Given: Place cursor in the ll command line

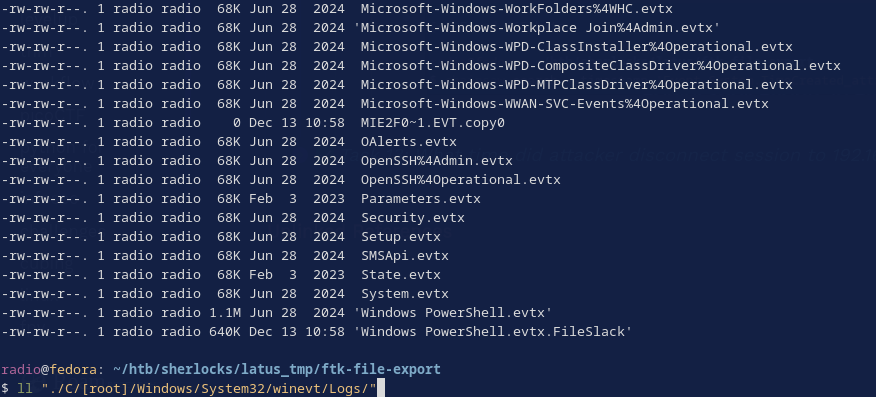Looking at the screenshot, I should coord(197,388).
